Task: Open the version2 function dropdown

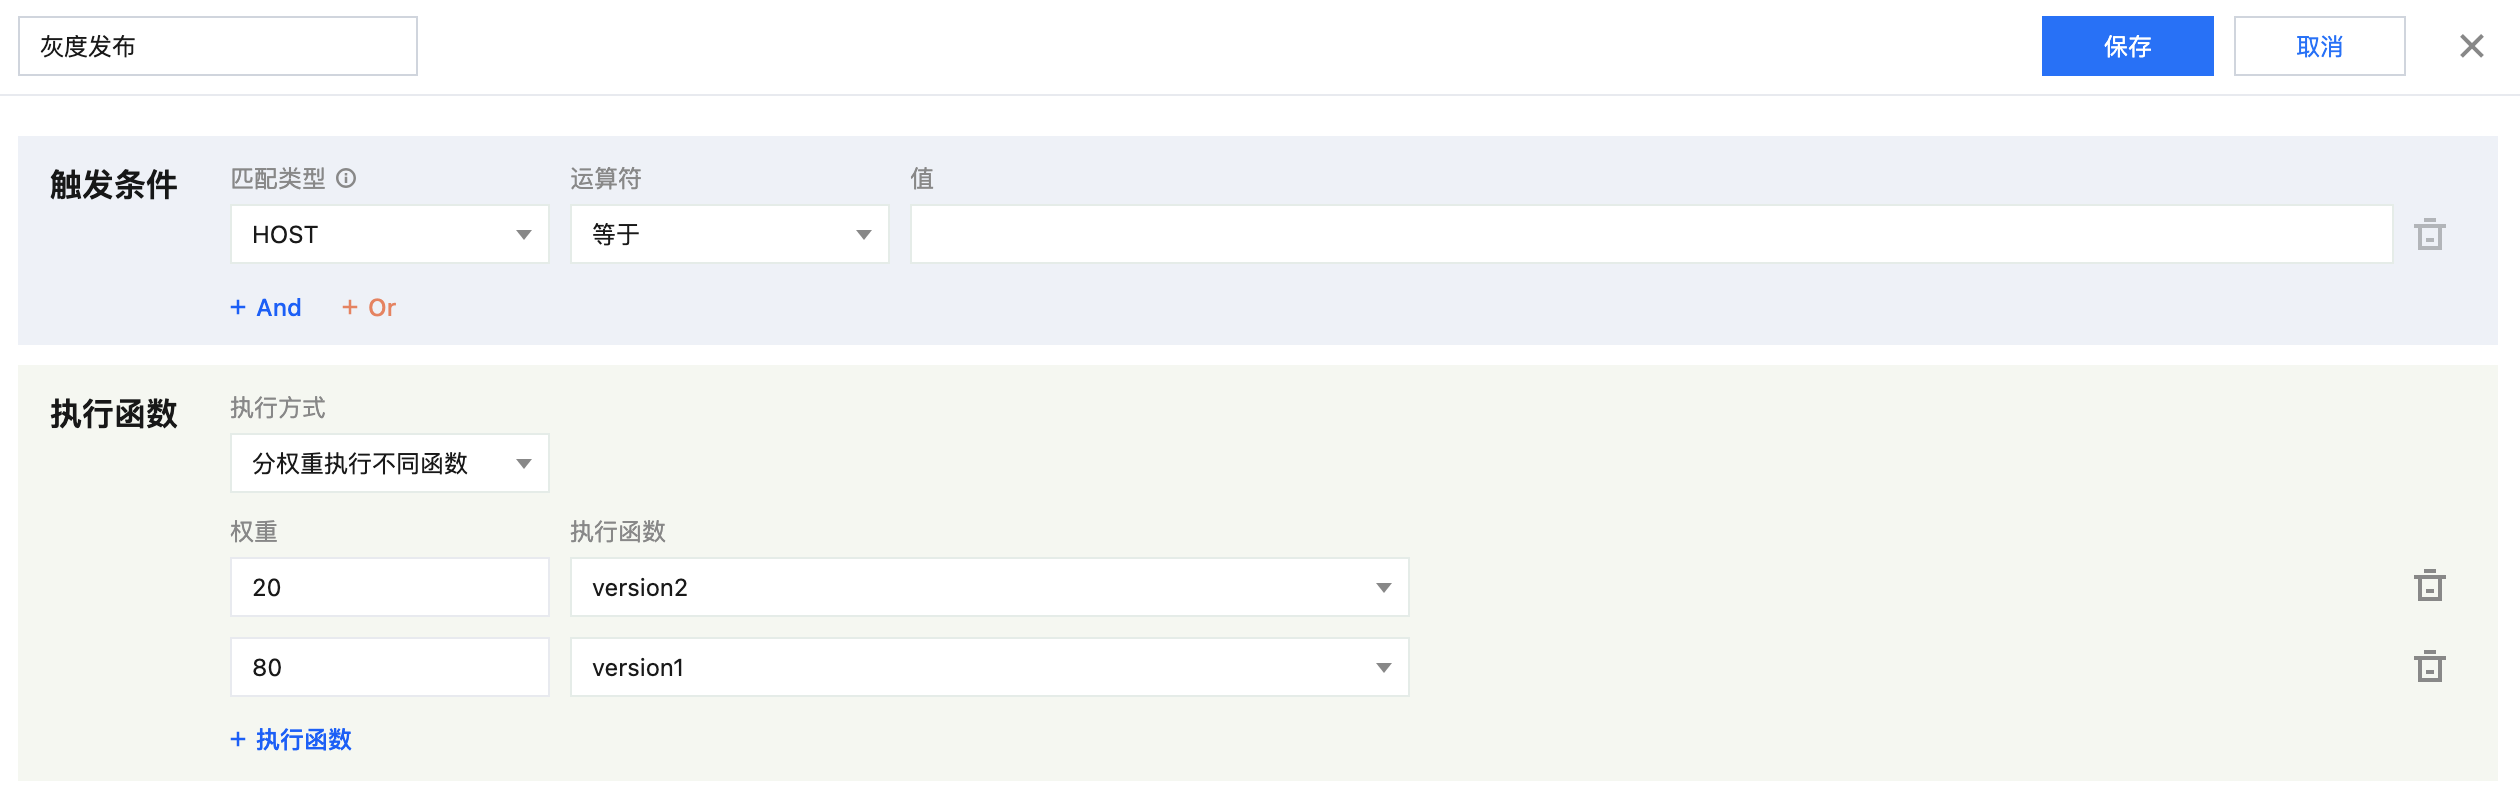Action: (989, 587)
